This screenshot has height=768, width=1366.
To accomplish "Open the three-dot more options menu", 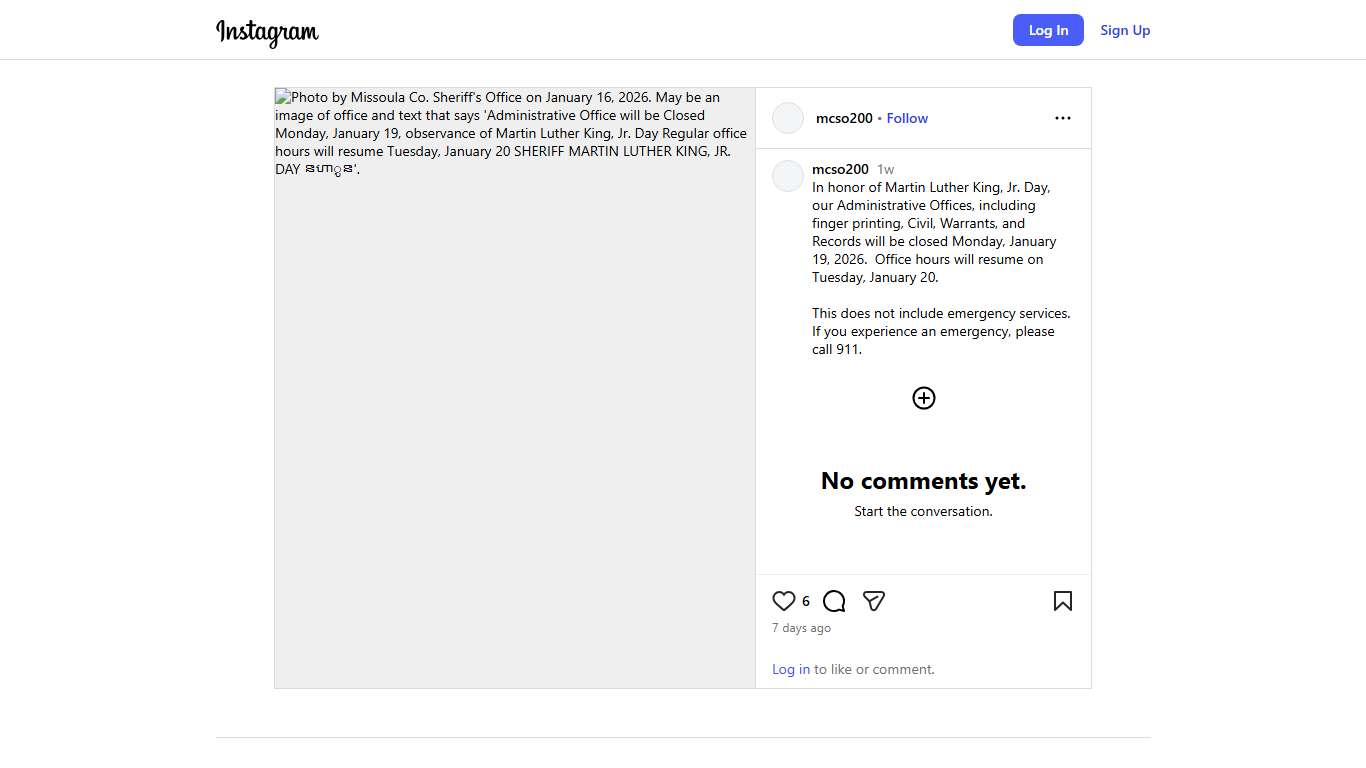I will point(1062,118).
